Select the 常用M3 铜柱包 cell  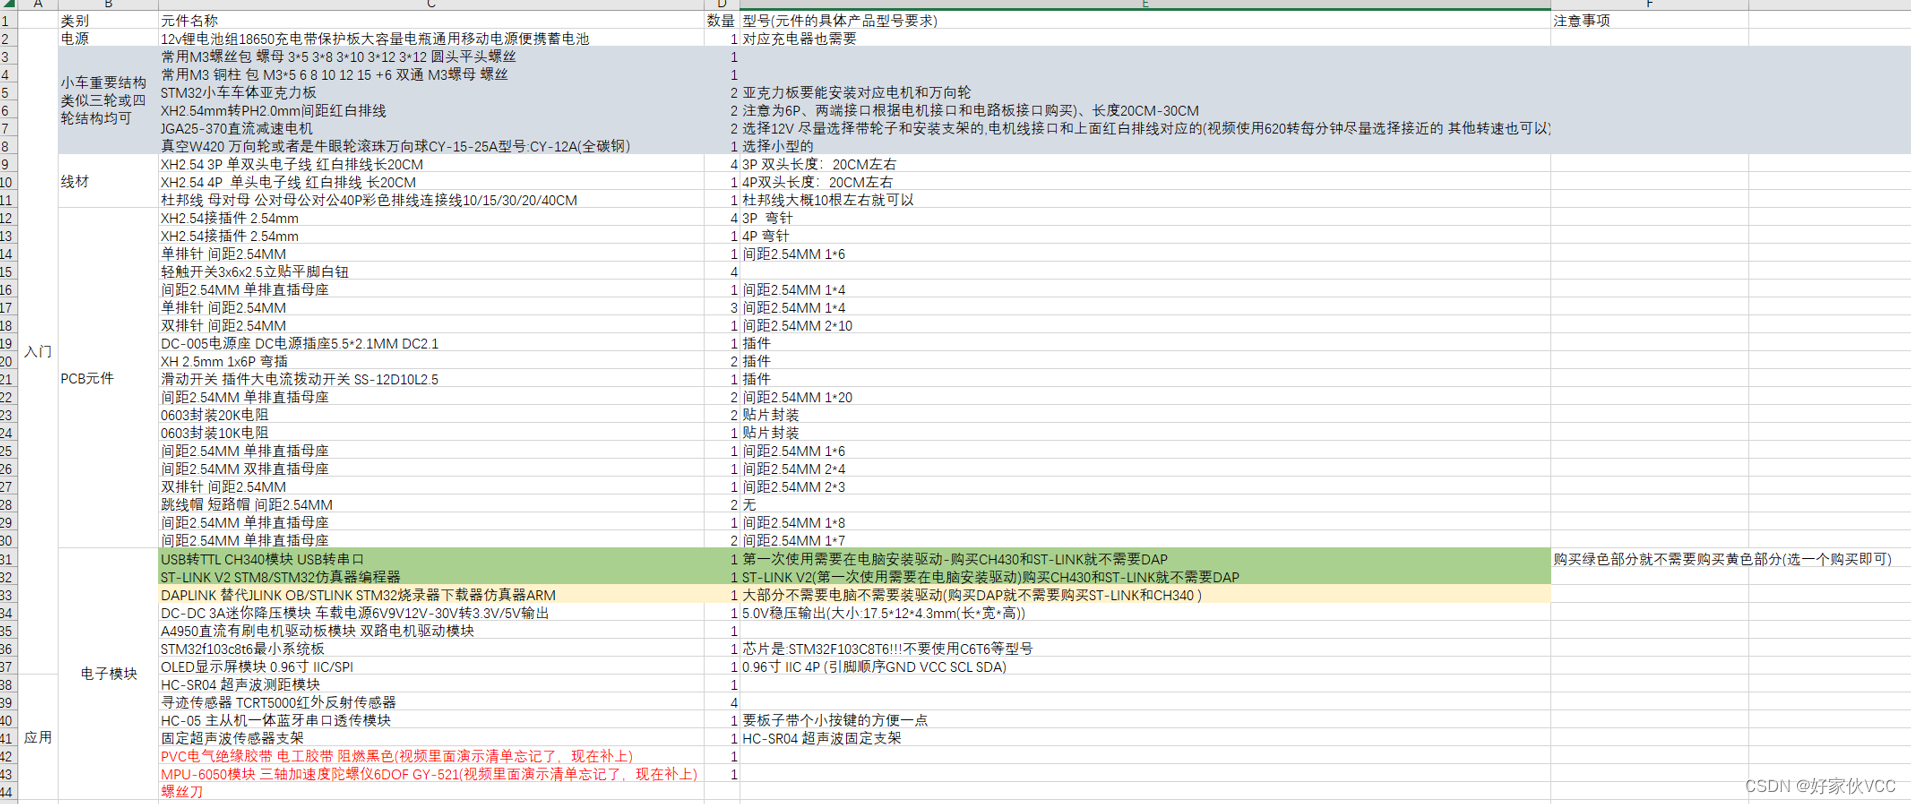click(431, 74)
